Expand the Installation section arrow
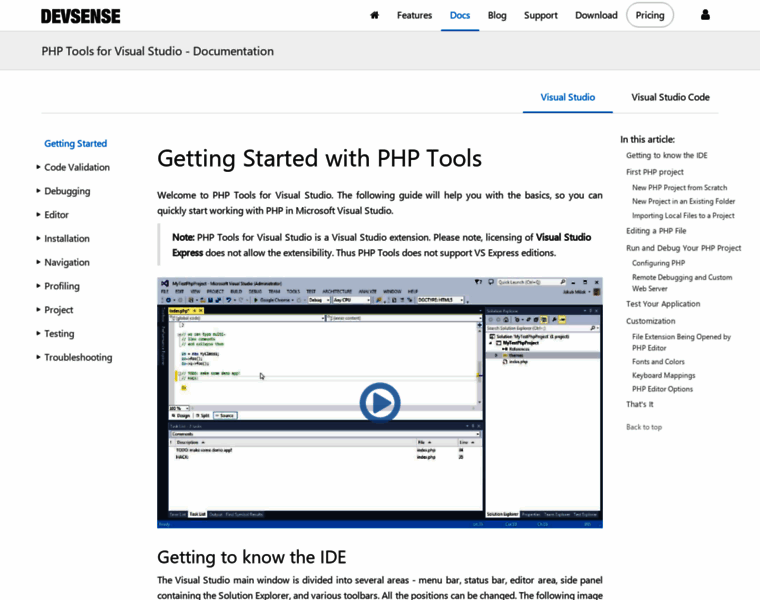 click(x=38, y=238)
